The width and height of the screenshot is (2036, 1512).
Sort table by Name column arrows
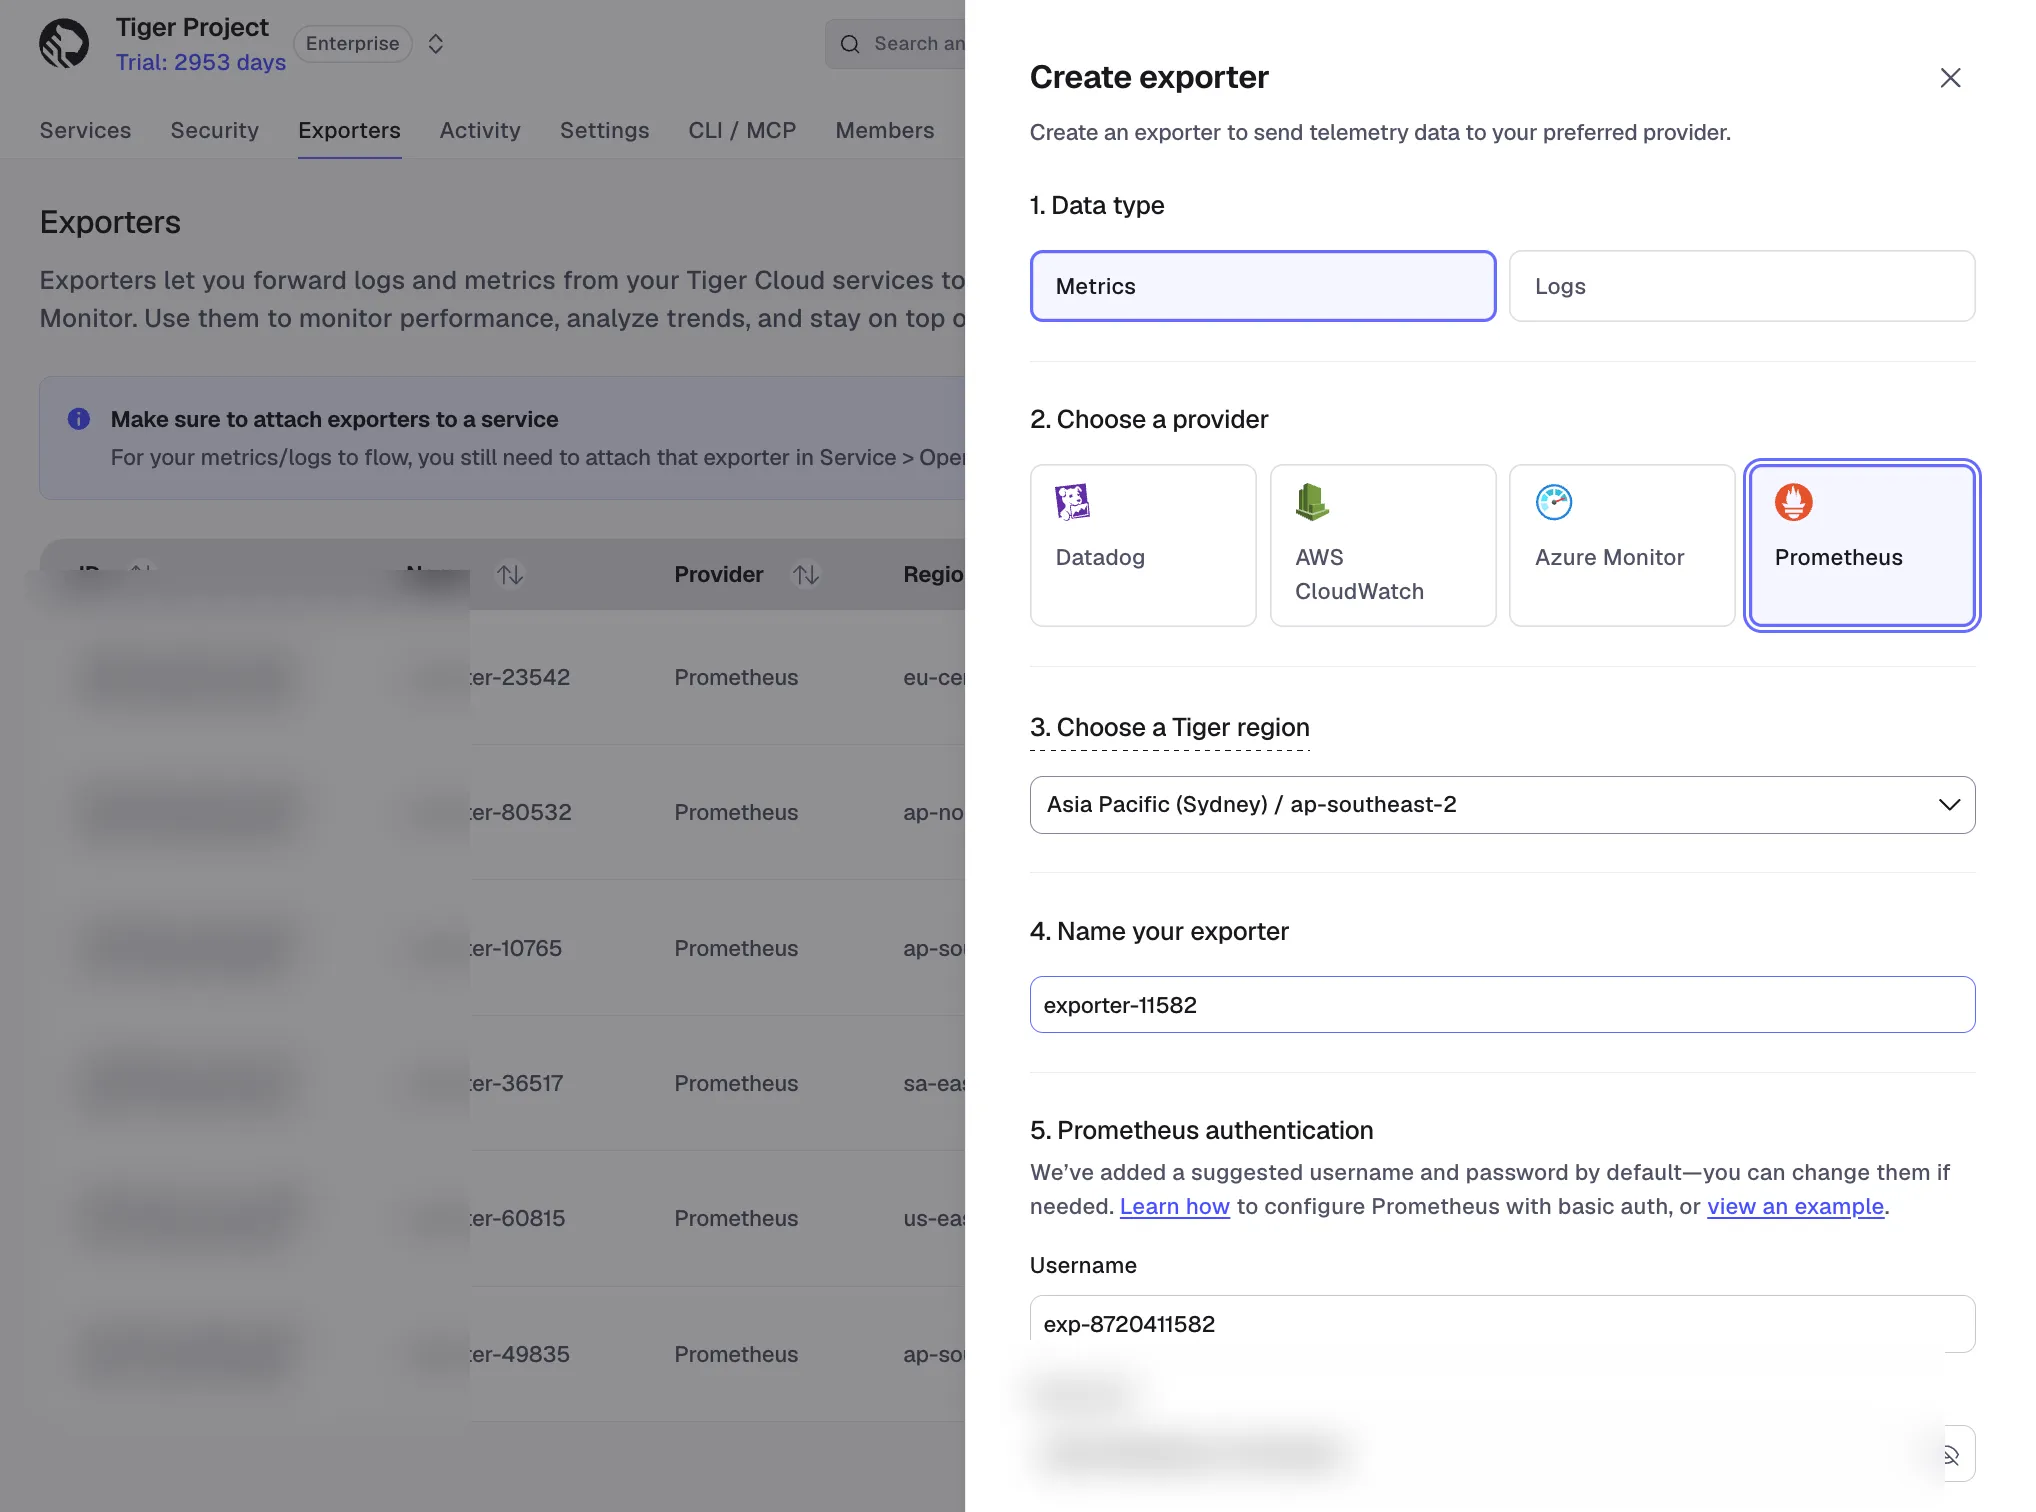point(510,575)
